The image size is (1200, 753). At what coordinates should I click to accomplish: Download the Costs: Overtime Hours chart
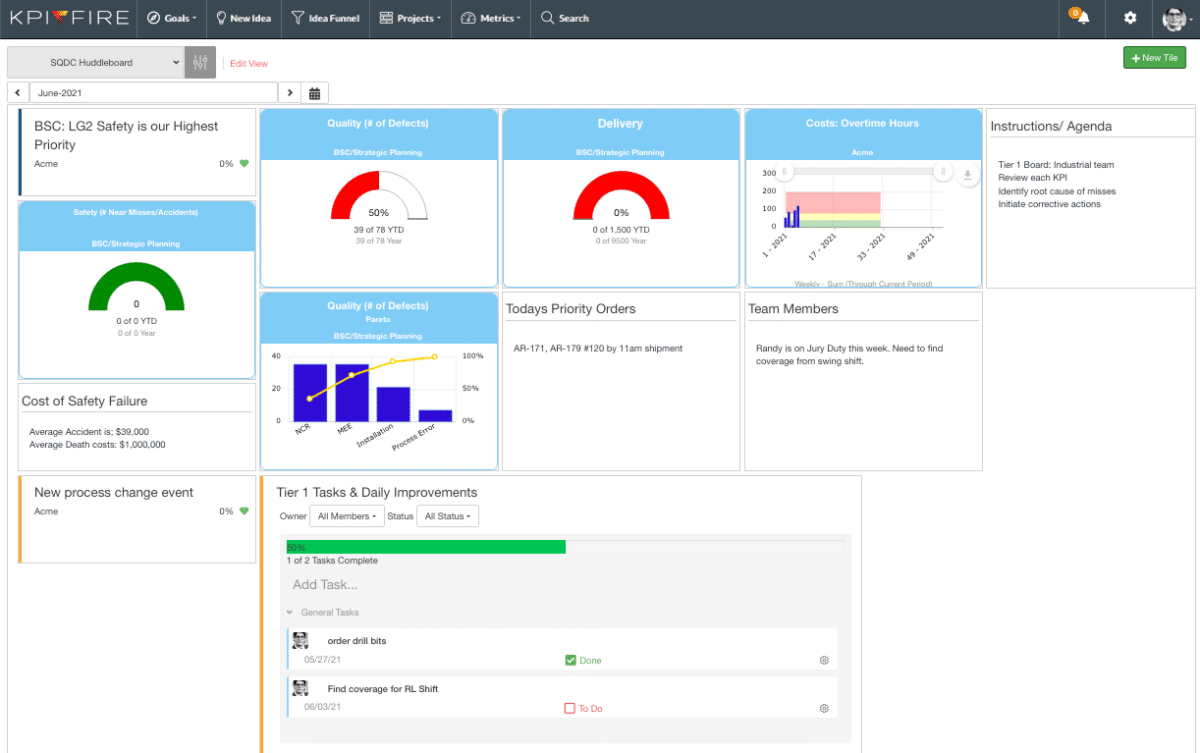967,173
